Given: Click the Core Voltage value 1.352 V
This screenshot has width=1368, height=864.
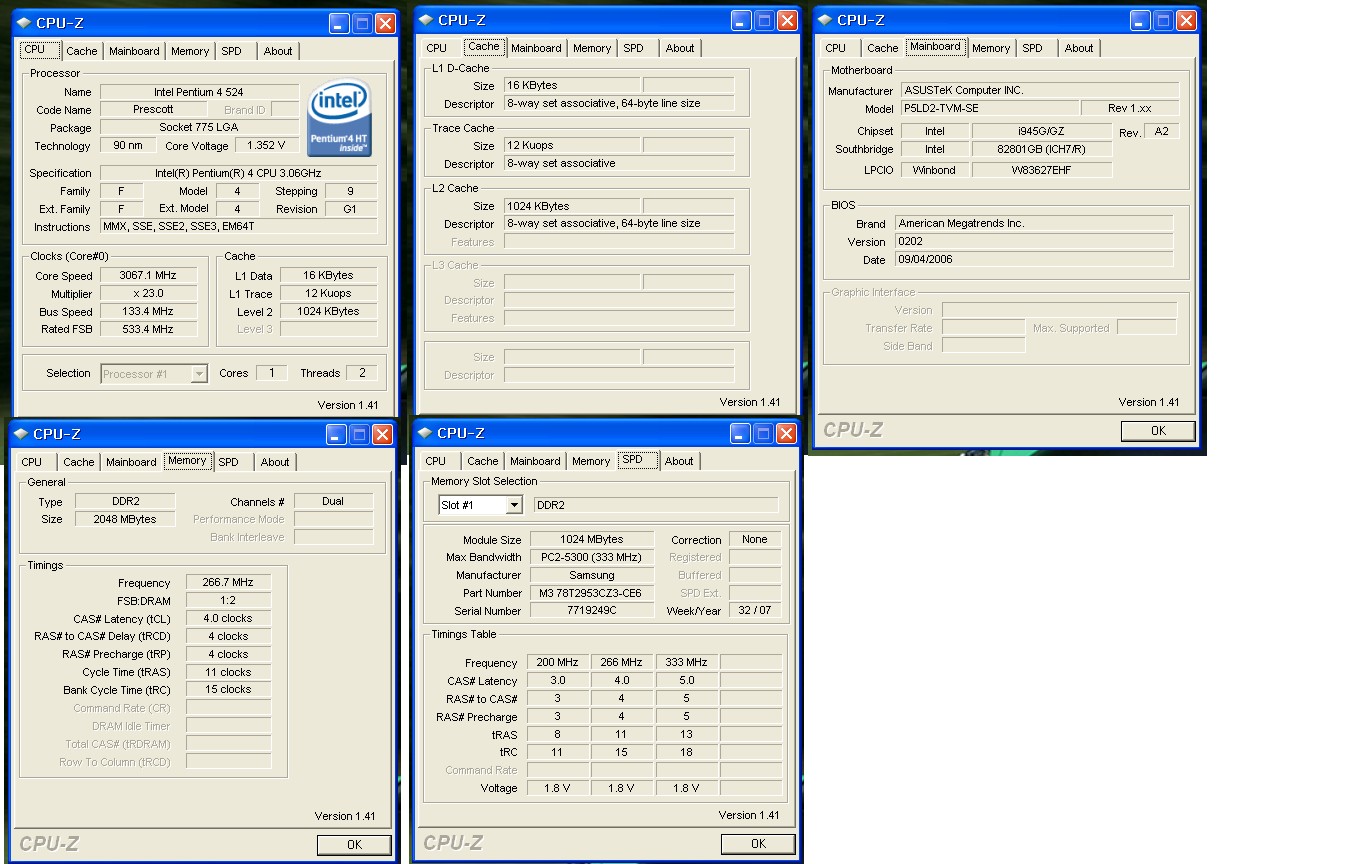Looking at the screenshot, I should [265, 146].
